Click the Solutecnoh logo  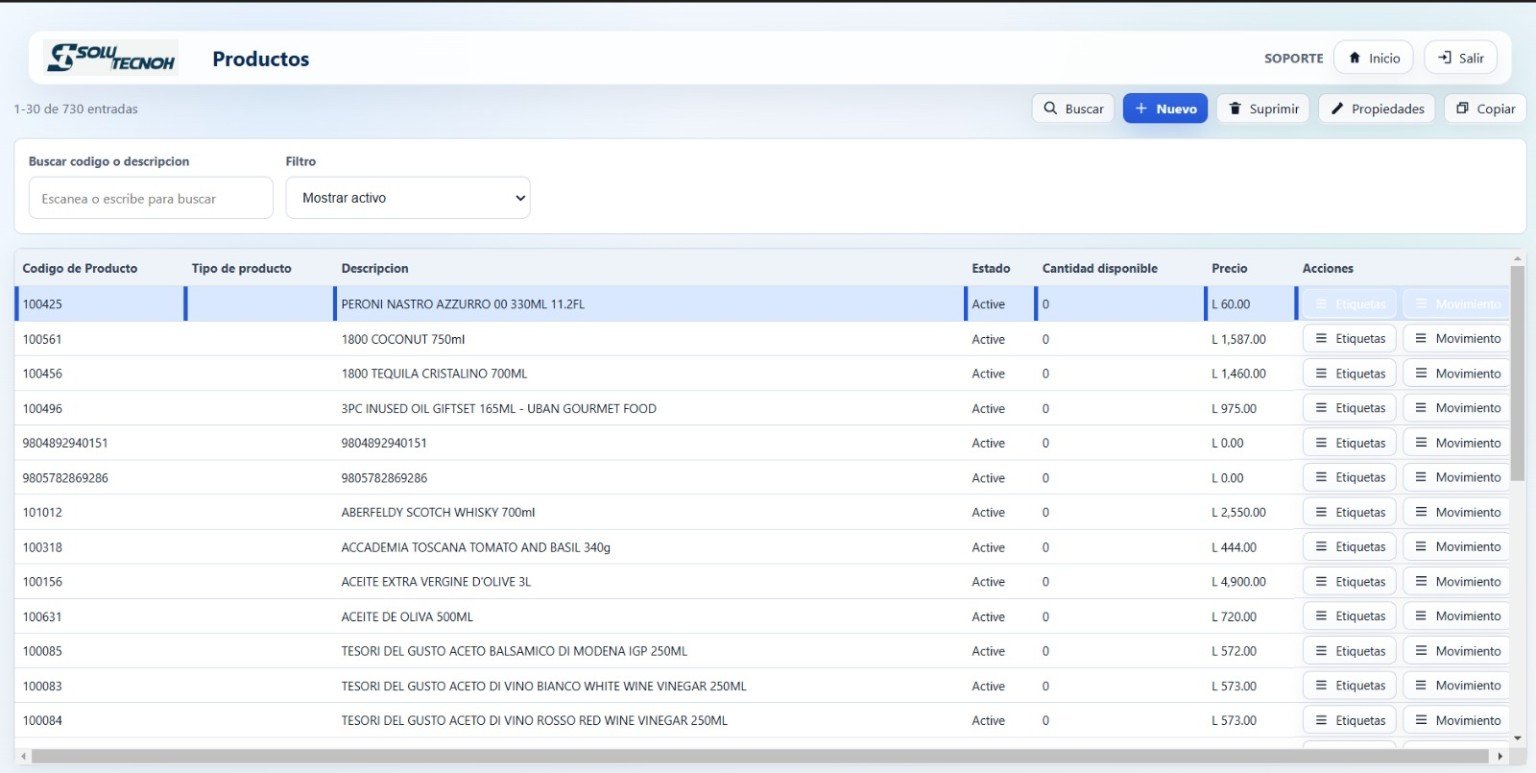coord(111,58)
